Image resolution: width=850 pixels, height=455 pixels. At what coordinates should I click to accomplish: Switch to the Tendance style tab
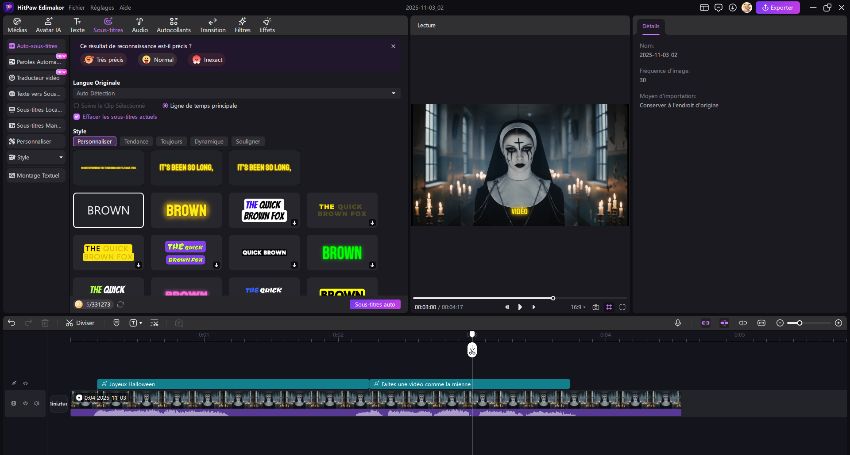(x=135, y=142)
